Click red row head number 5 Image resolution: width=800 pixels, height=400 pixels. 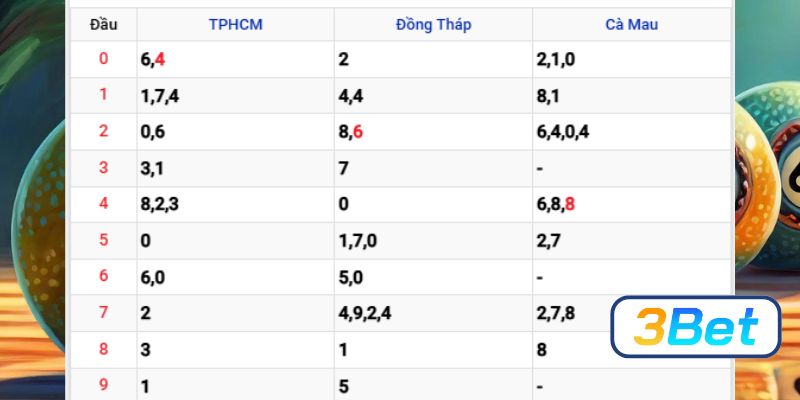coord(103,241)
